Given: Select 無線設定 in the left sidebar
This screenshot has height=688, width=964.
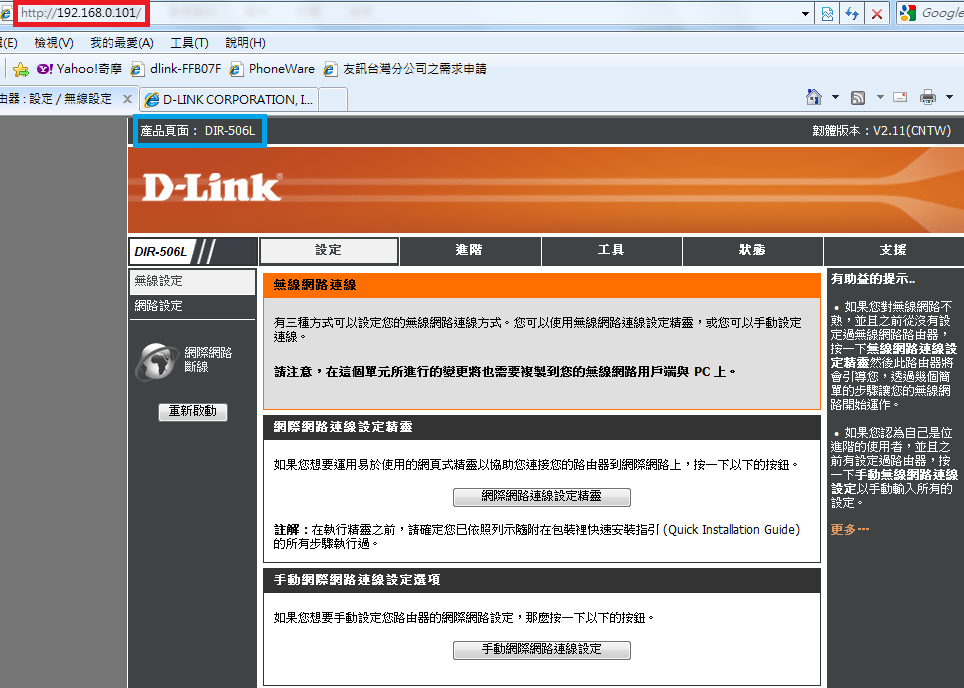Looking at the screenshot, I should 192,282.
